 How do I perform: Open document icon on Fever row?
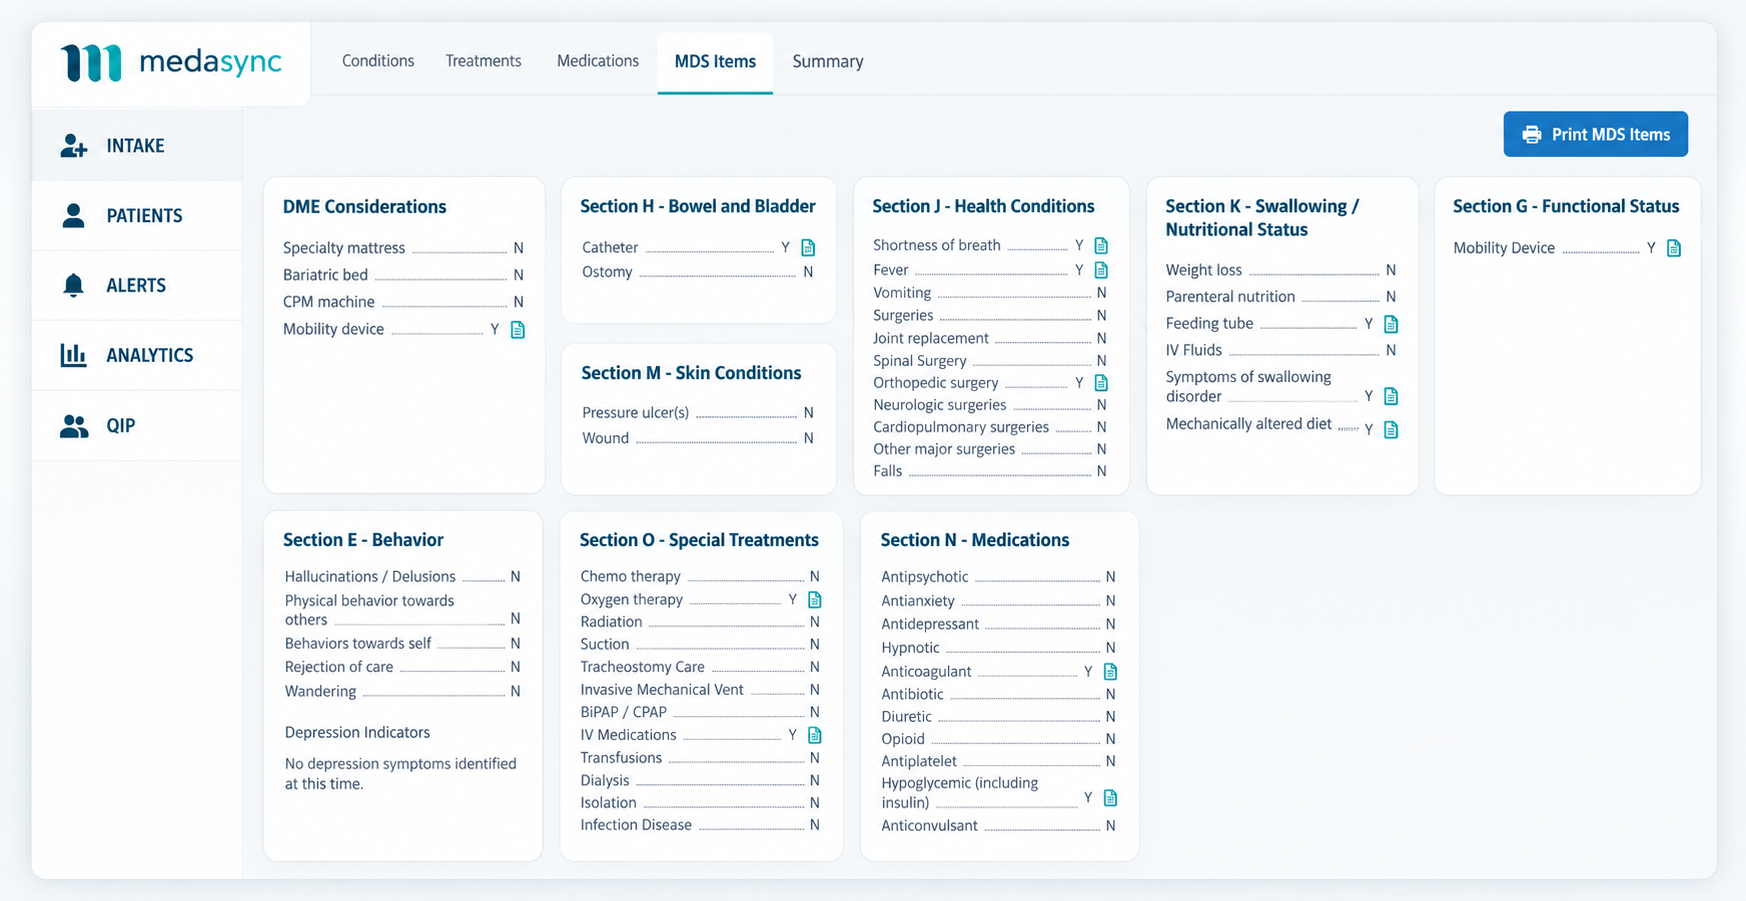tap(1101, 270)
